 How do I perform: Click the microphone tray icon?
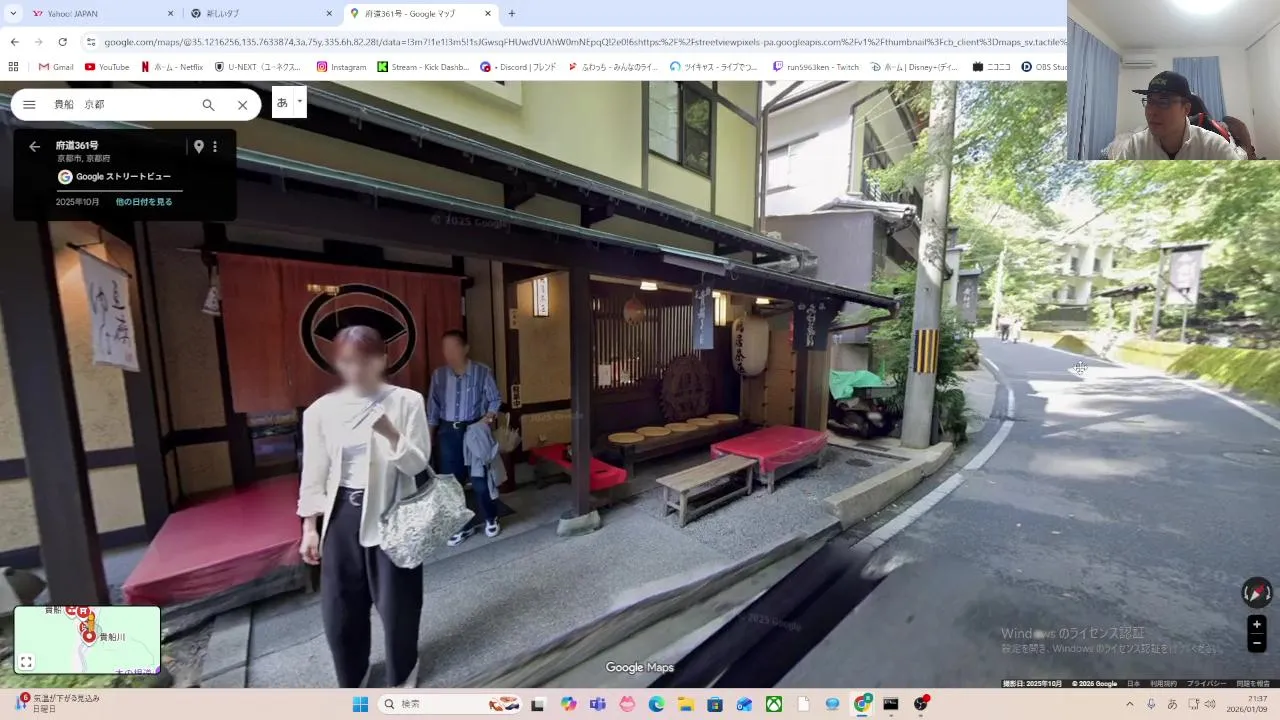(1152, 704)
